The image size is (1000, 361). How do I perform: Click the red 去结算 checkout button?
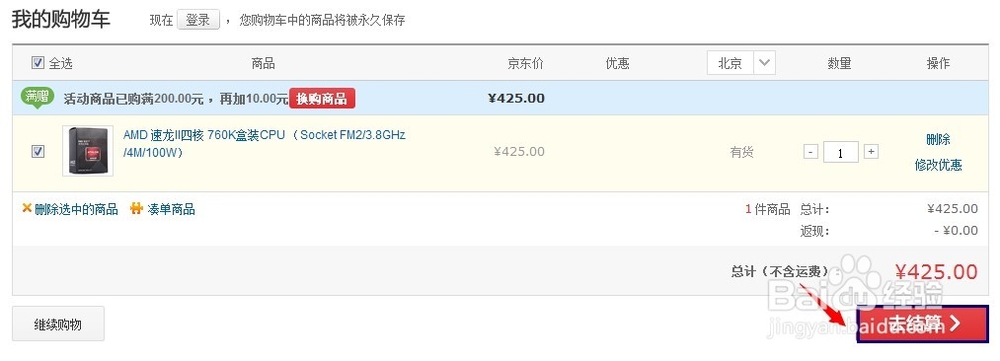[x=923, y=323]
